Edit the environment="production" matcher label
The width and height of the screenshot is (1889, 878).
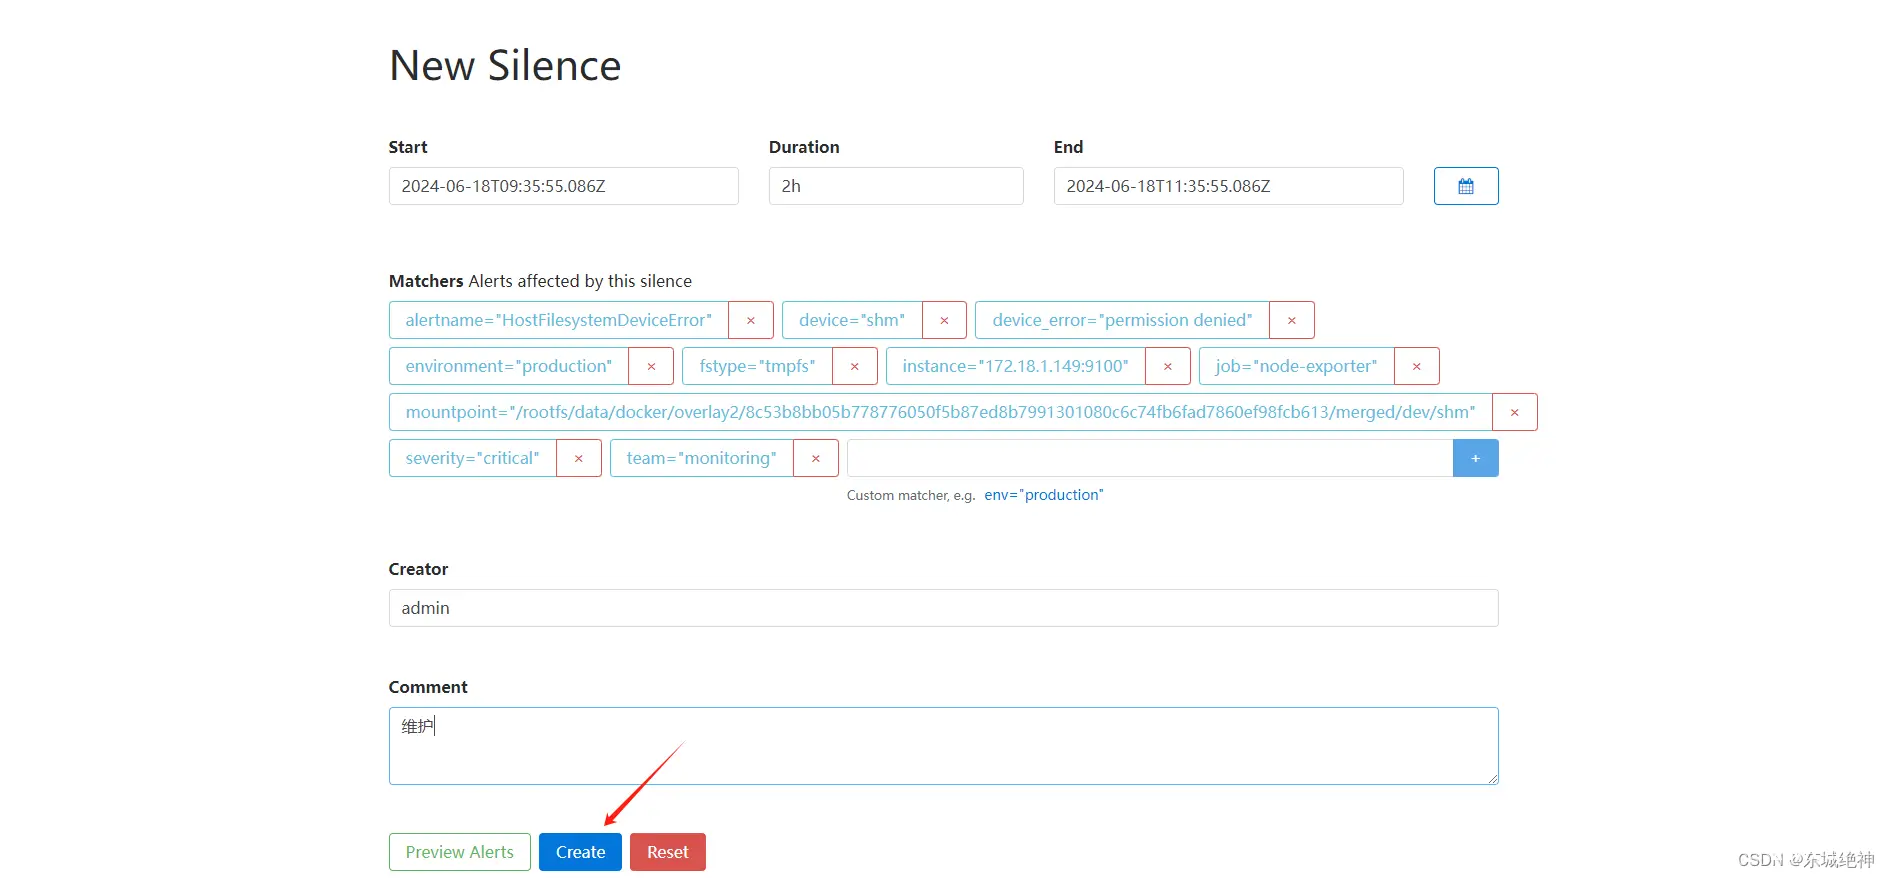click(508, 366)
